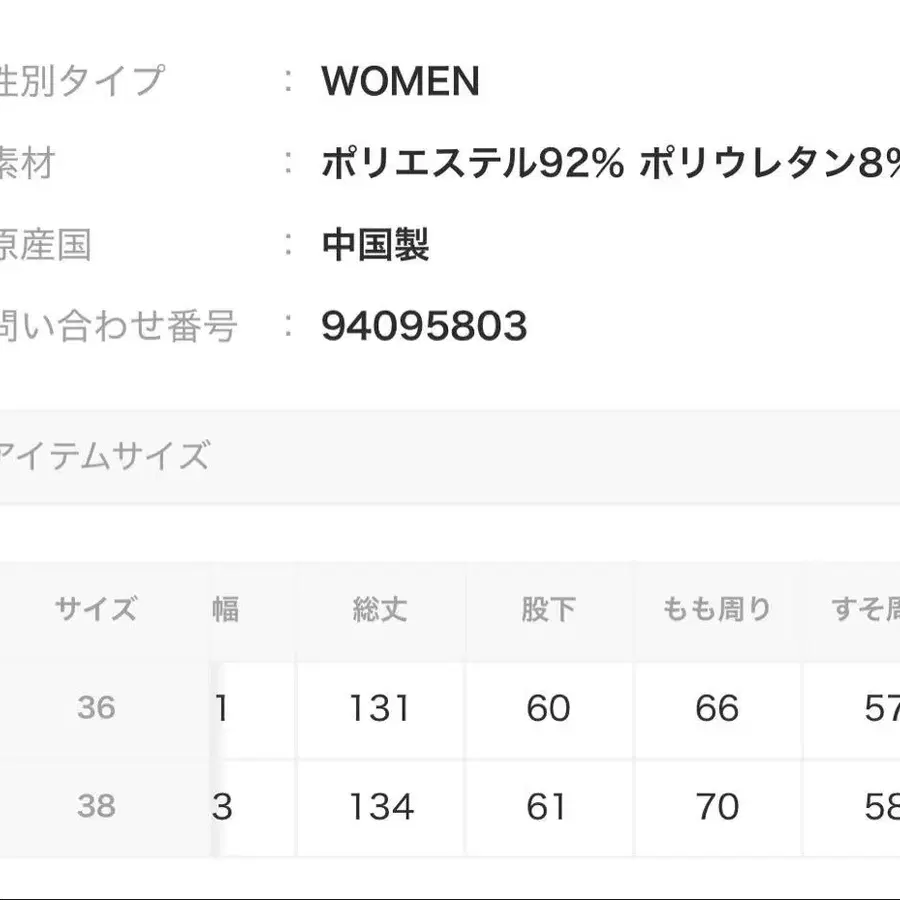Click the サイズ column header
900x900 pixels.
pos(96,609)
